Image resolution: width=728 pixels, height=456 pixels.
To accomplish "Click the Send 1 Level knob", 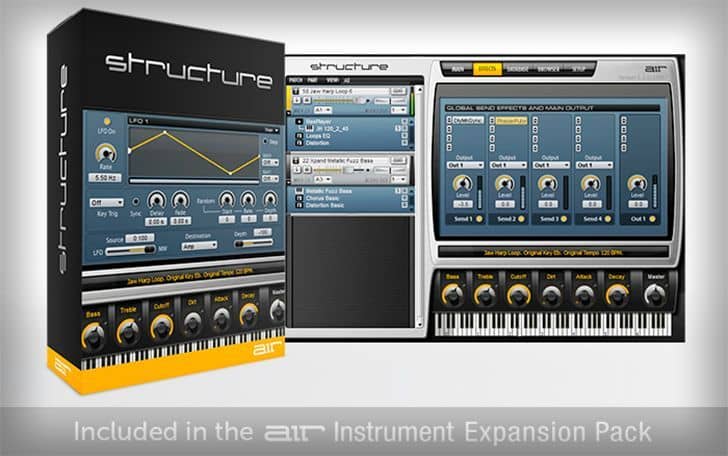I will (462, 183).
